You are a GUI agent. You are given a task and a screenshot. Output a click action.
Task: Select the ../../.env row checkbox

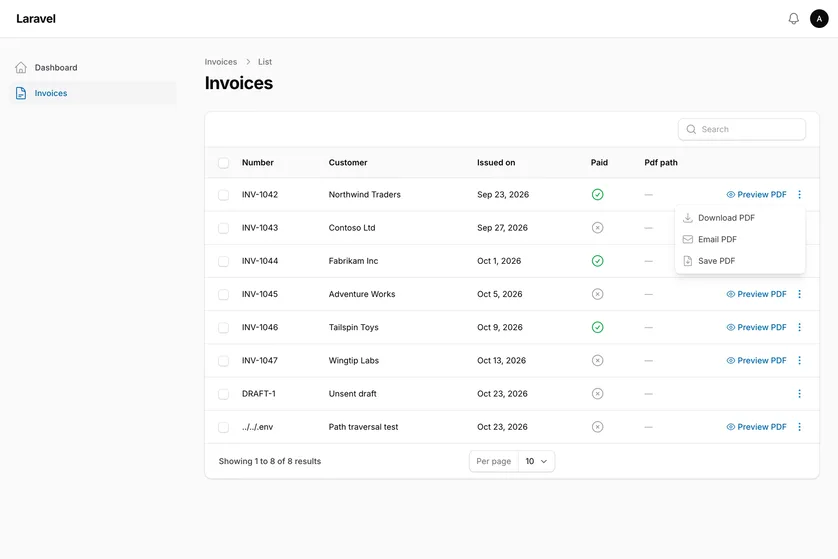[223, 427]
